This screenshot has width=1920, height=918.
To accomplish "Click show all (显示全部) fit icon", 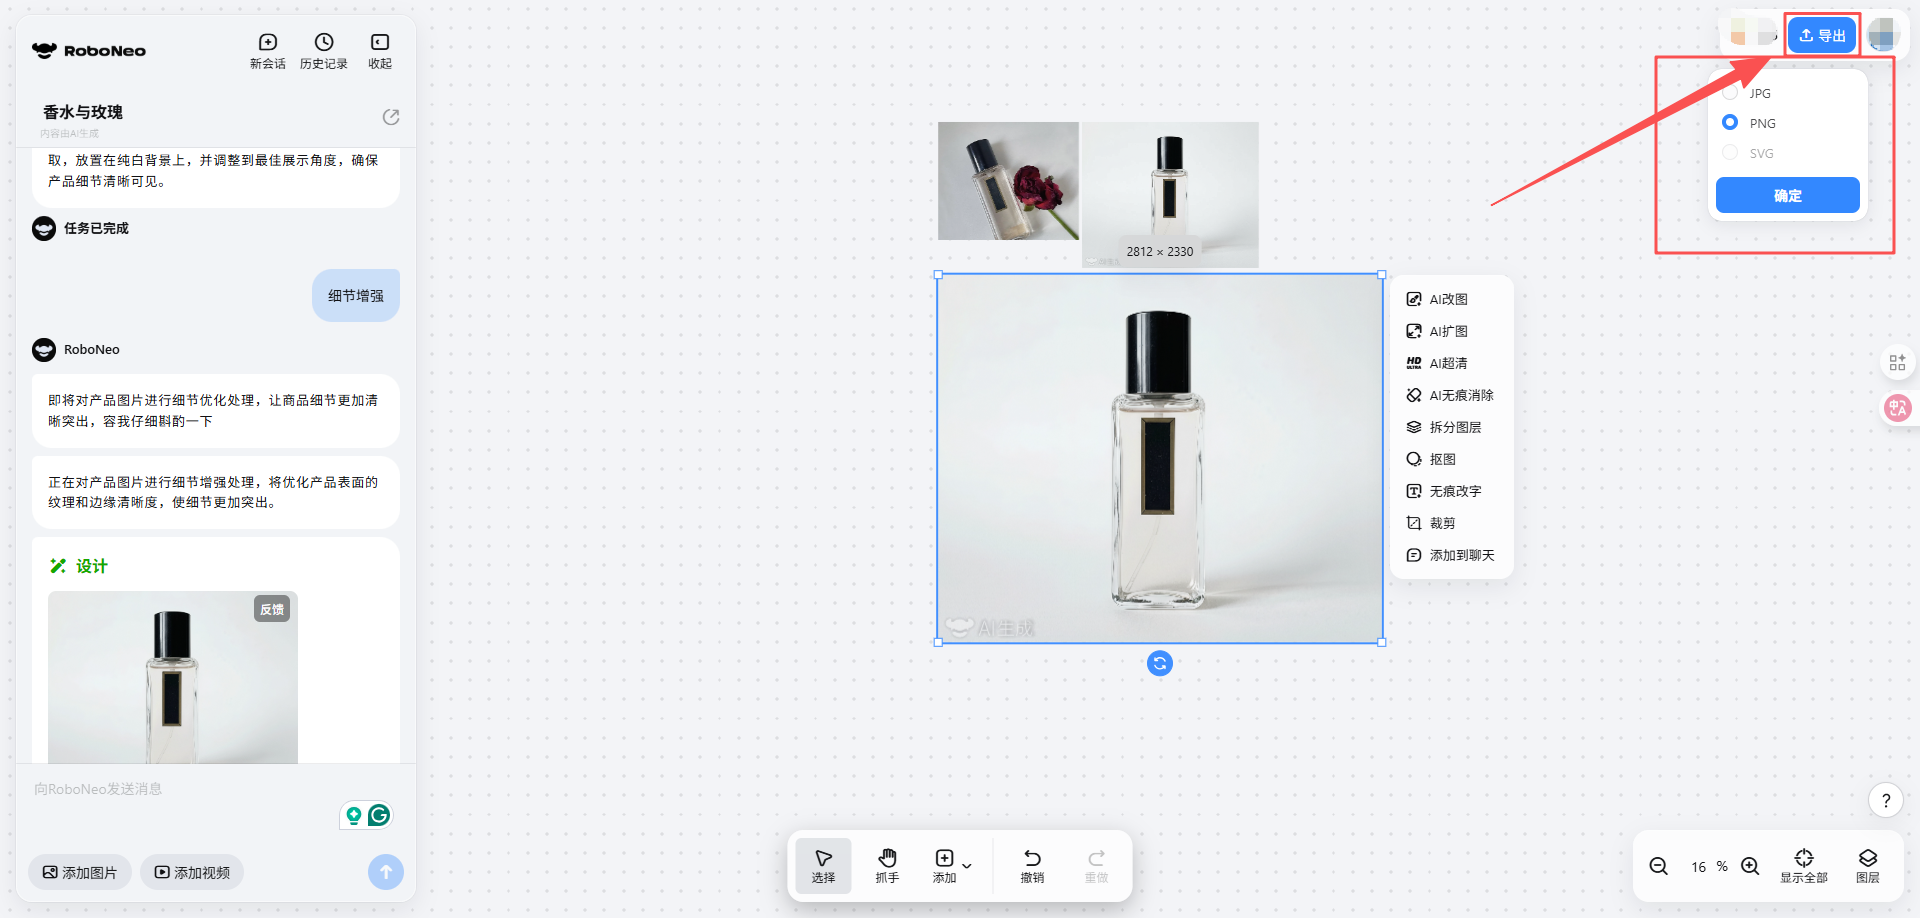I will [x=1803, y=865].
